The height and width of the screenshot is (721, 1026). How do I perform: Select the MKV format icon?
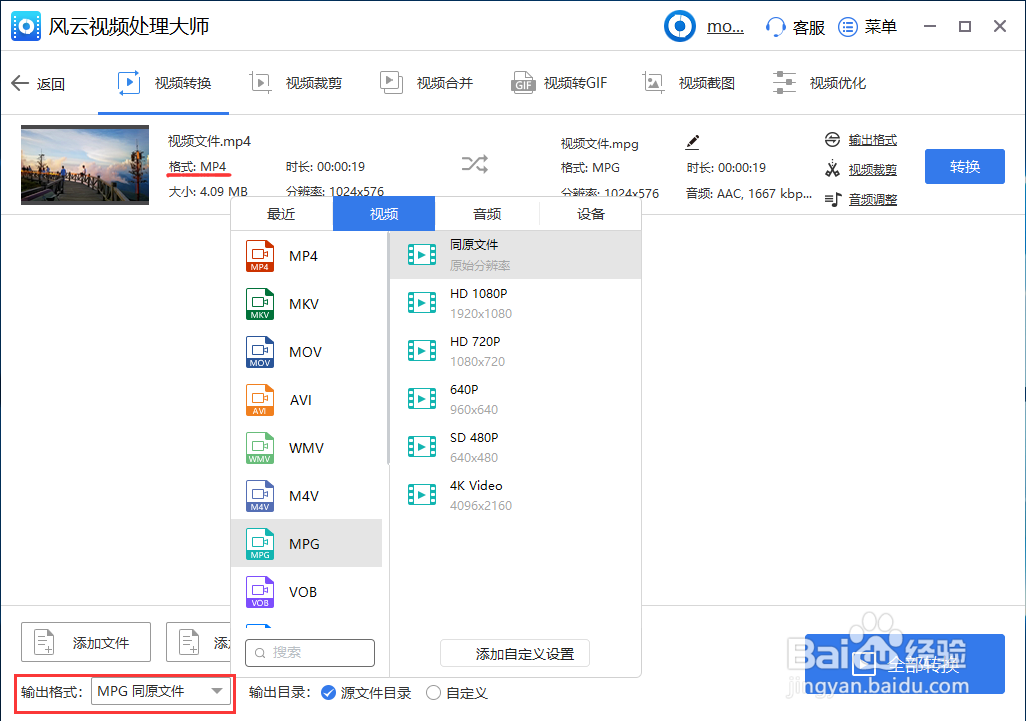[x=260, y=304]
